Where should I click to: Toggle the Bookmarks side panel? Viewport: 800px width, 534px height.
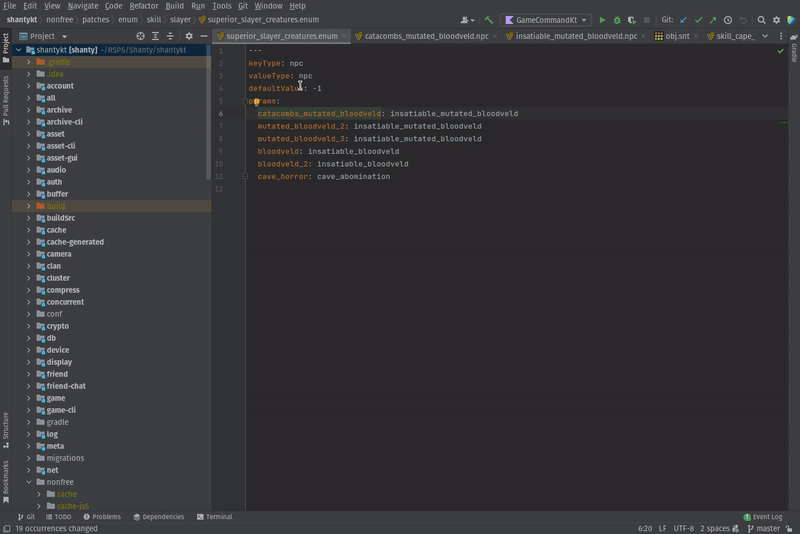5,479
